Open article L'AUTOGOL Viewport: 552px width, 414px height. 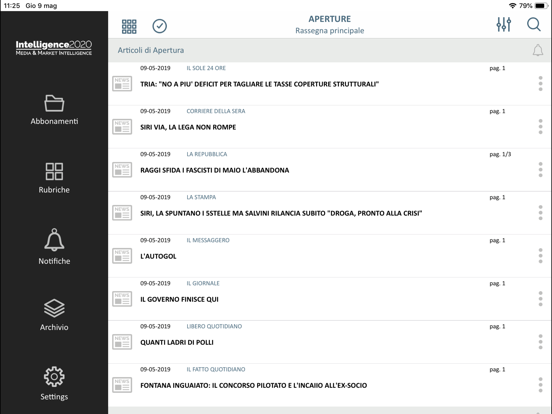[x=158, y=256]
